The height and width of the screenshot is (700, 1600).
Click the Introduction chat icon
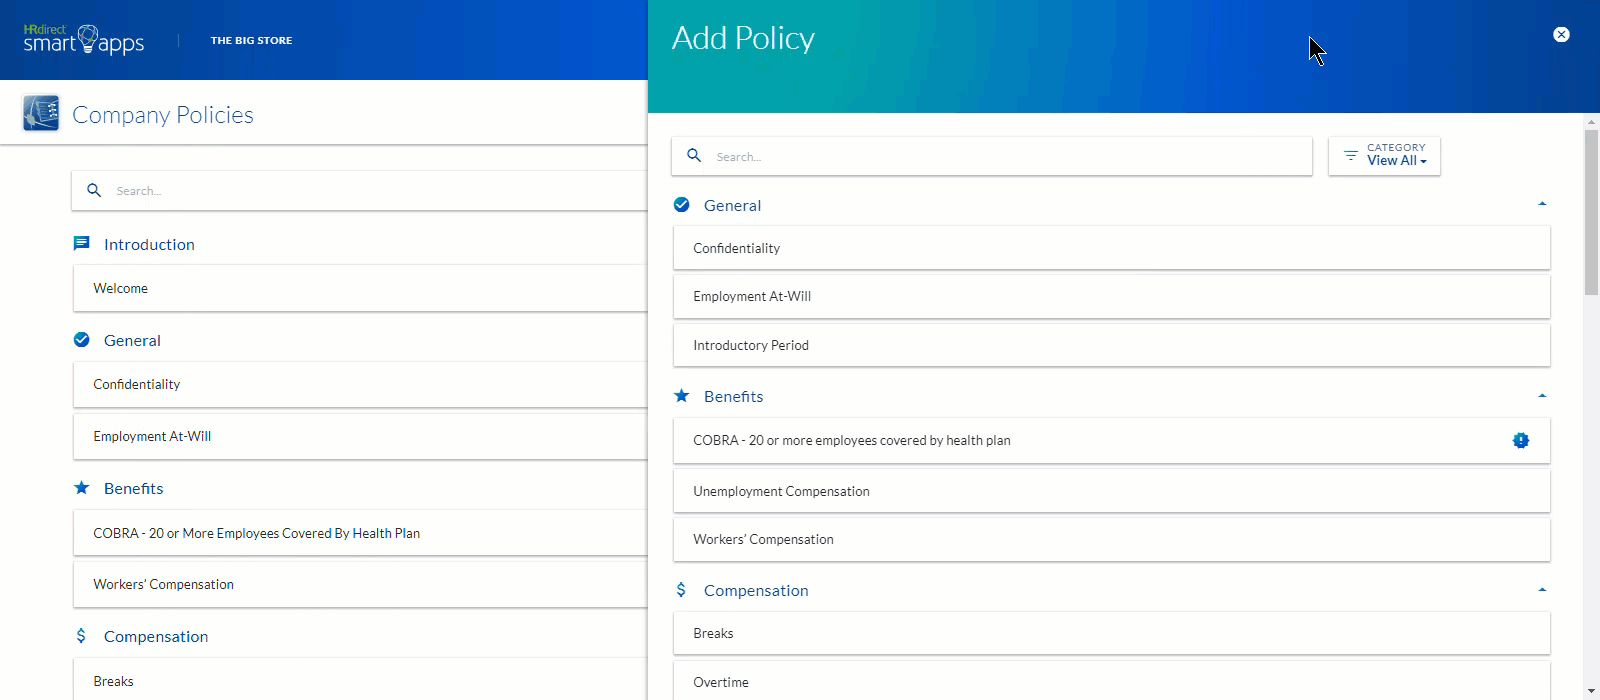click(82, 243)
